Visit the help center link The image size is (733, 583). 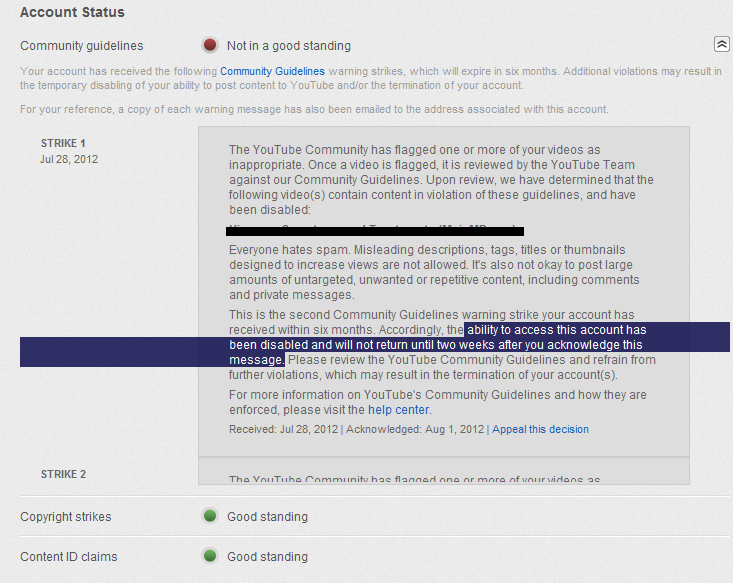click(x=398, y=410)
